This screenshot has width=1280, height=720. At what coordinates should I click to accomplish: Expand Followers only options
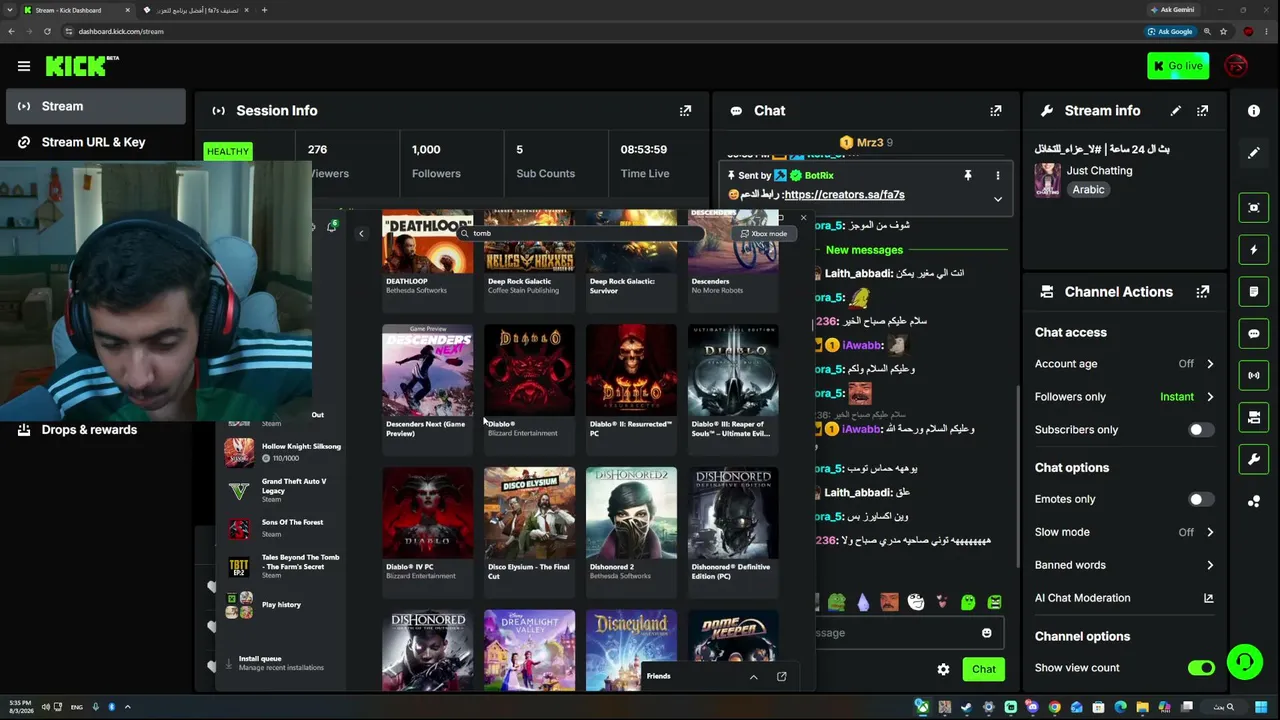click(1210, 397)
